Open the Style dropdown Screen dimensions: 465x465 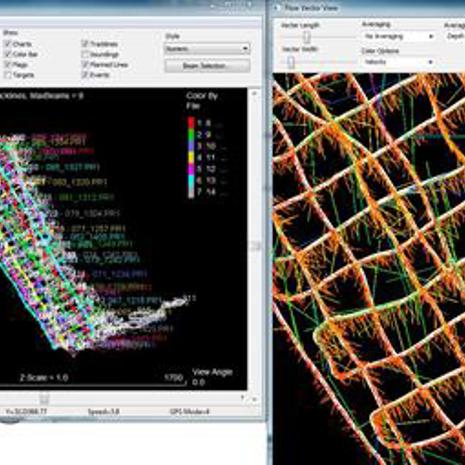(207, 49)
